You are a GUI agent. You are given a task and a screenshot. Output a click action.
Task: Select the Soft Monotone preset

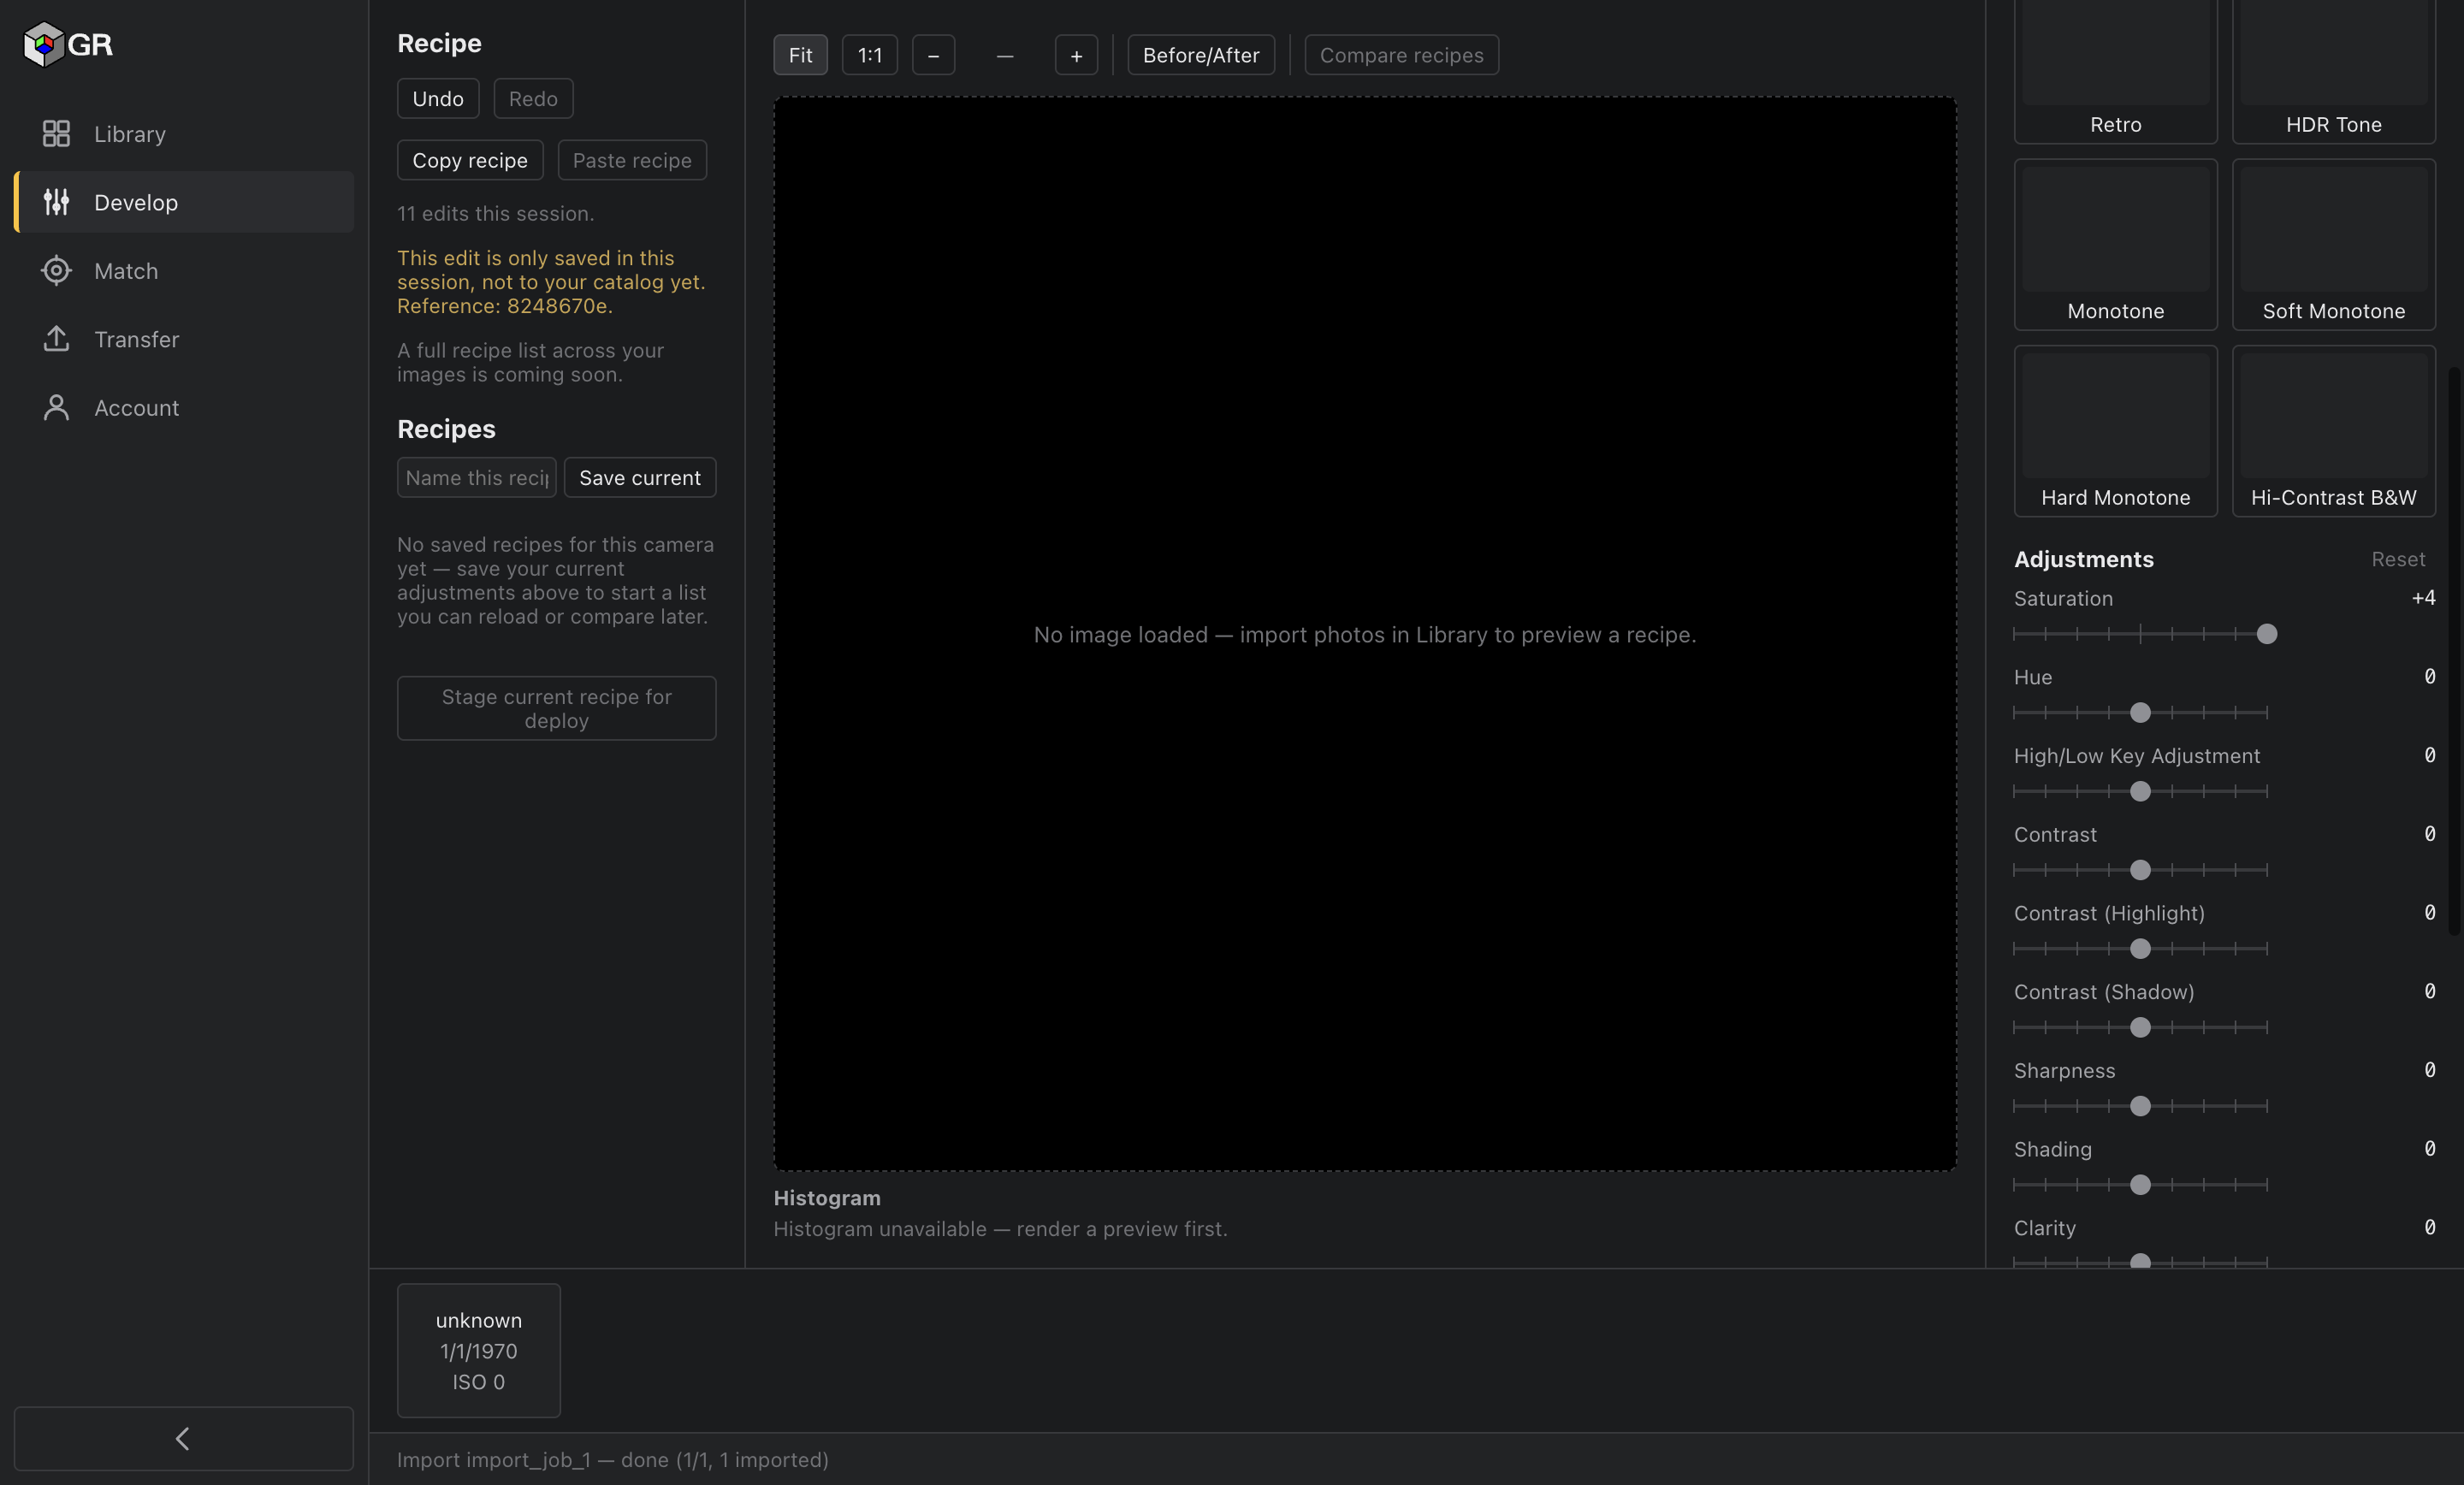2334,244
